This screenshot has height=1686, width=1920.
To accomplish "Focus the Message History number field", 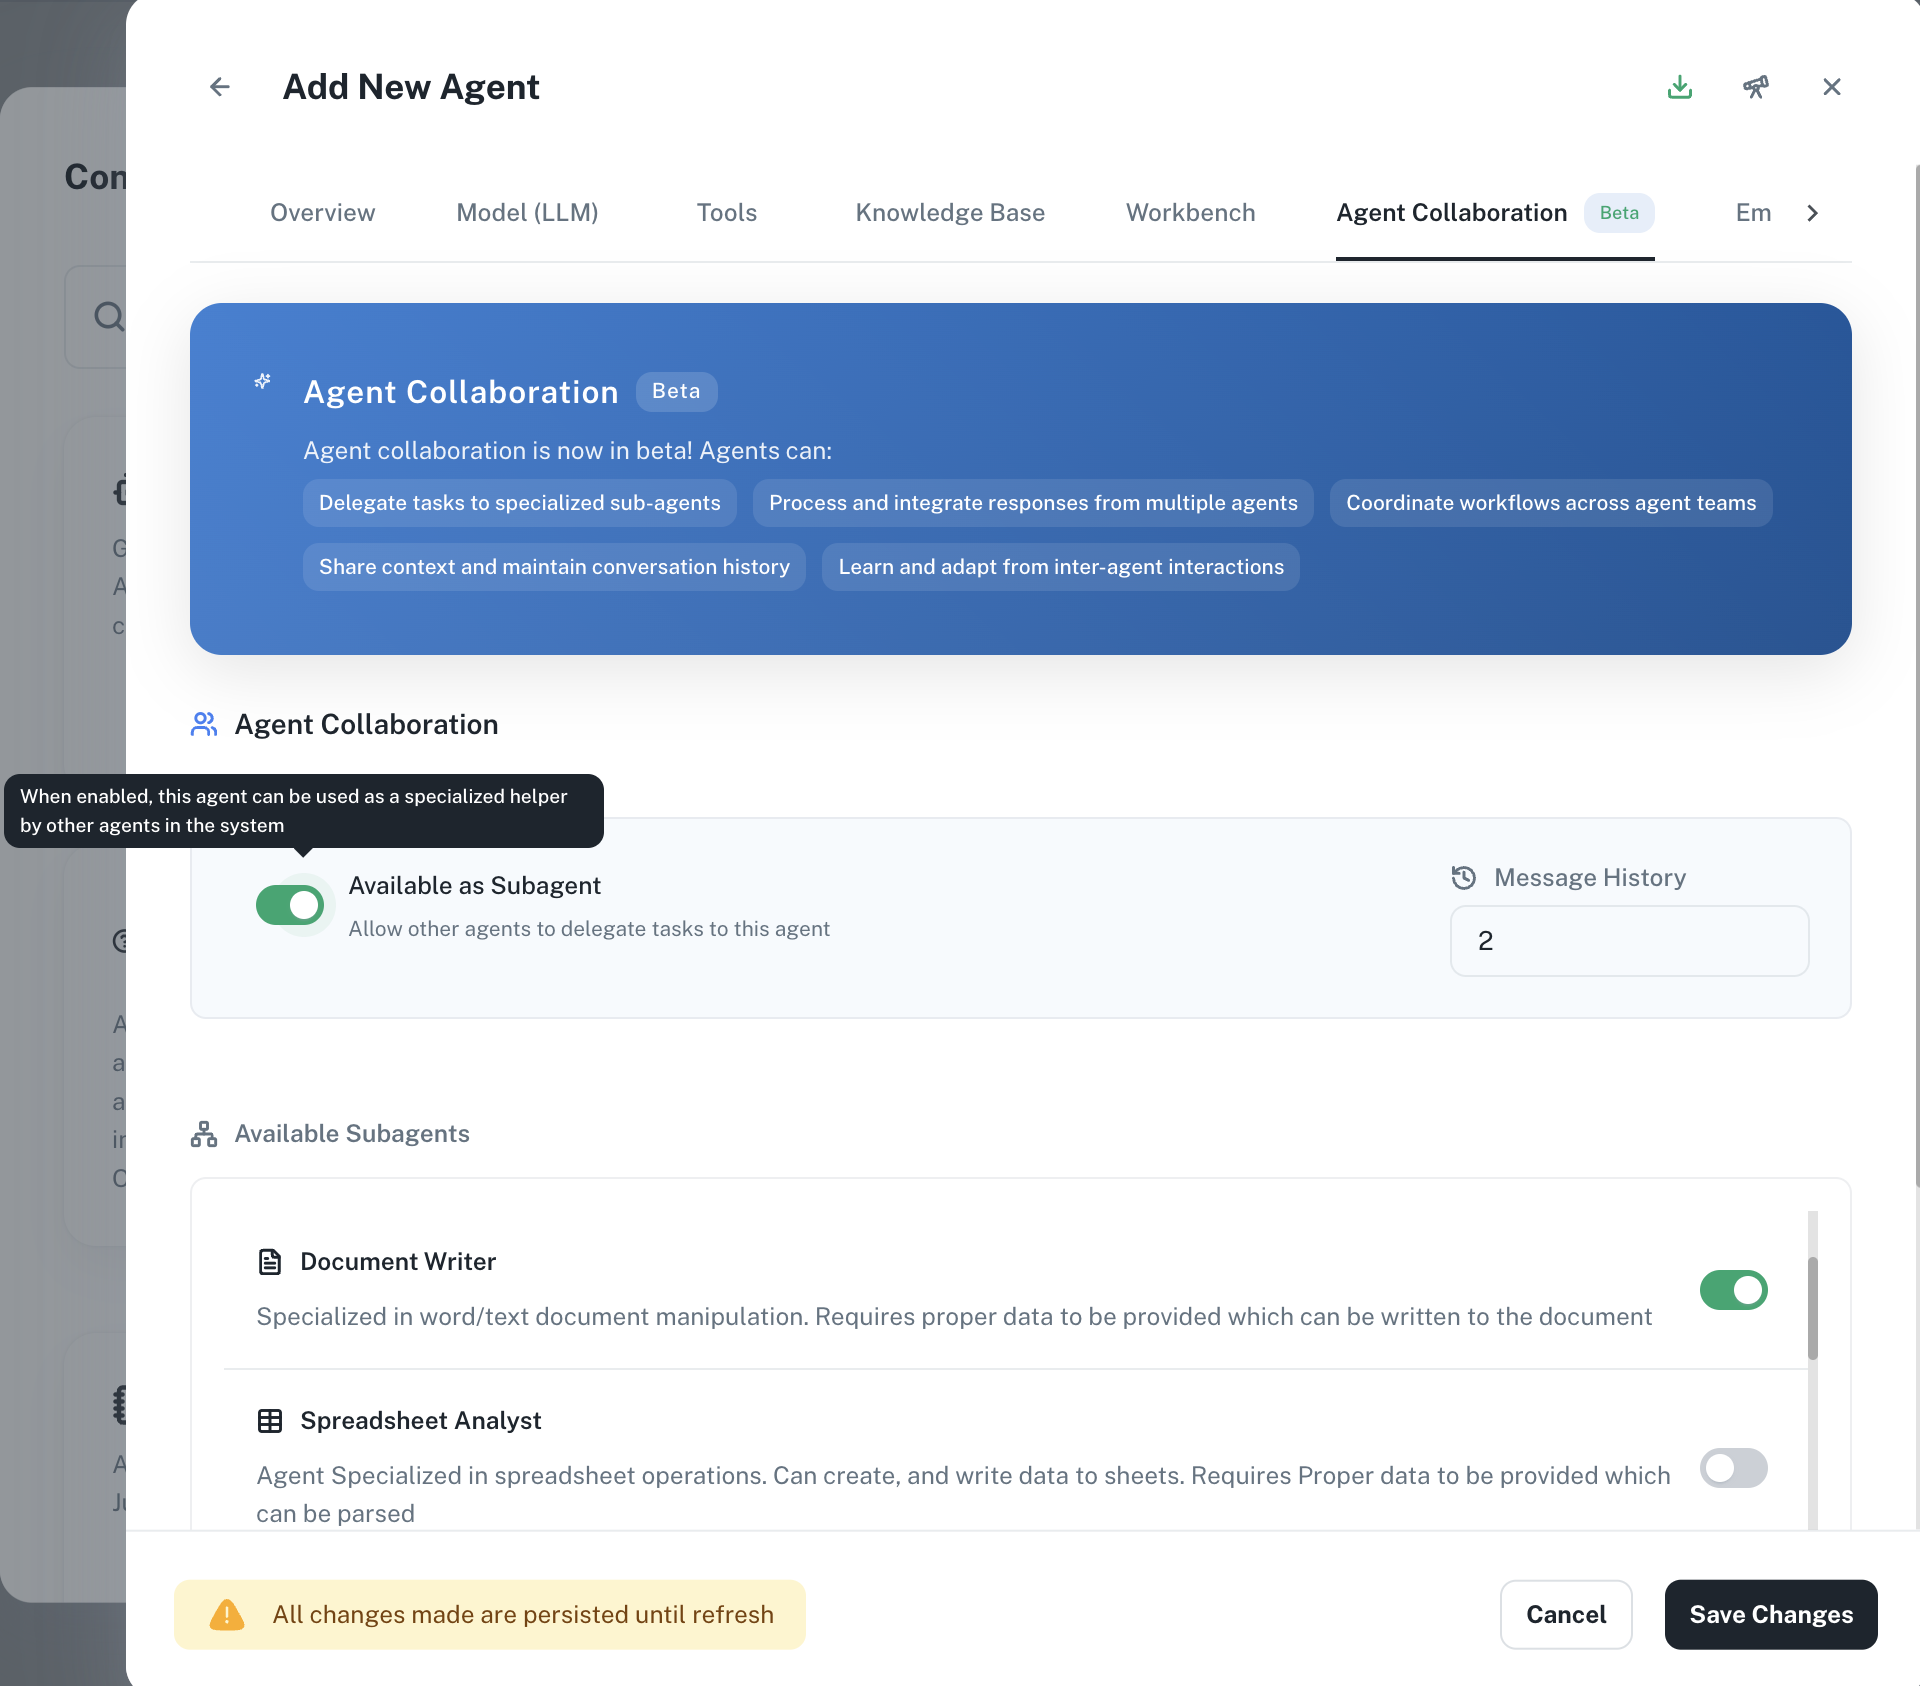I will 1629,941.
